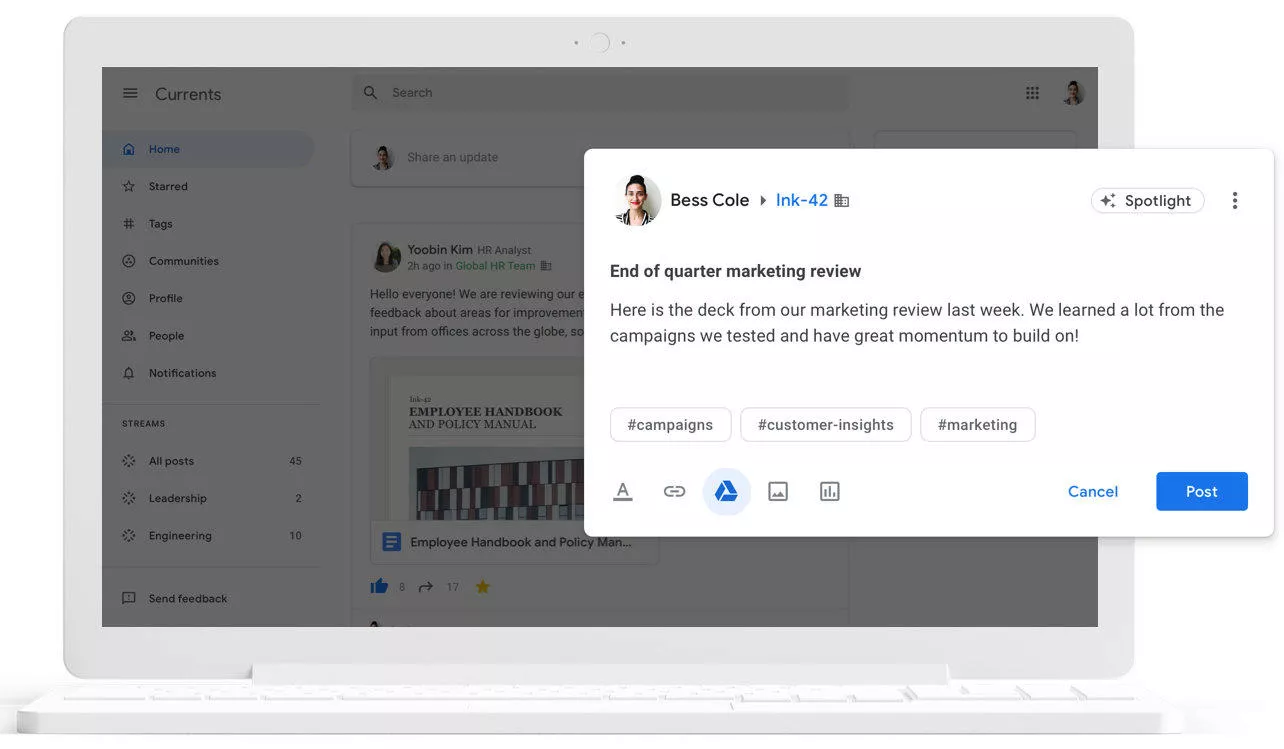This screenshot has width=1284, height=749.
Task: Add a poll using the chart icon
Action: pyautogui.click(x=830, y=491)
